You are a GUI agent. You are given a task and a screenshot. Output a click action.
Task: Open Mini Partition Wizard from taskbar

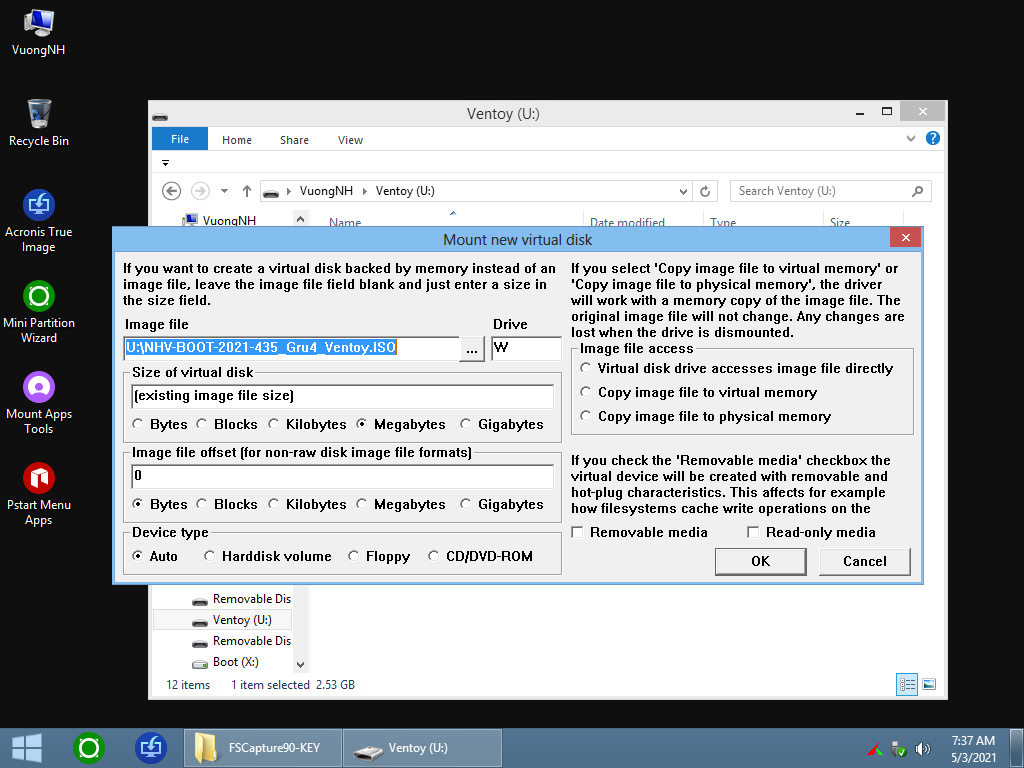point(89,748)
